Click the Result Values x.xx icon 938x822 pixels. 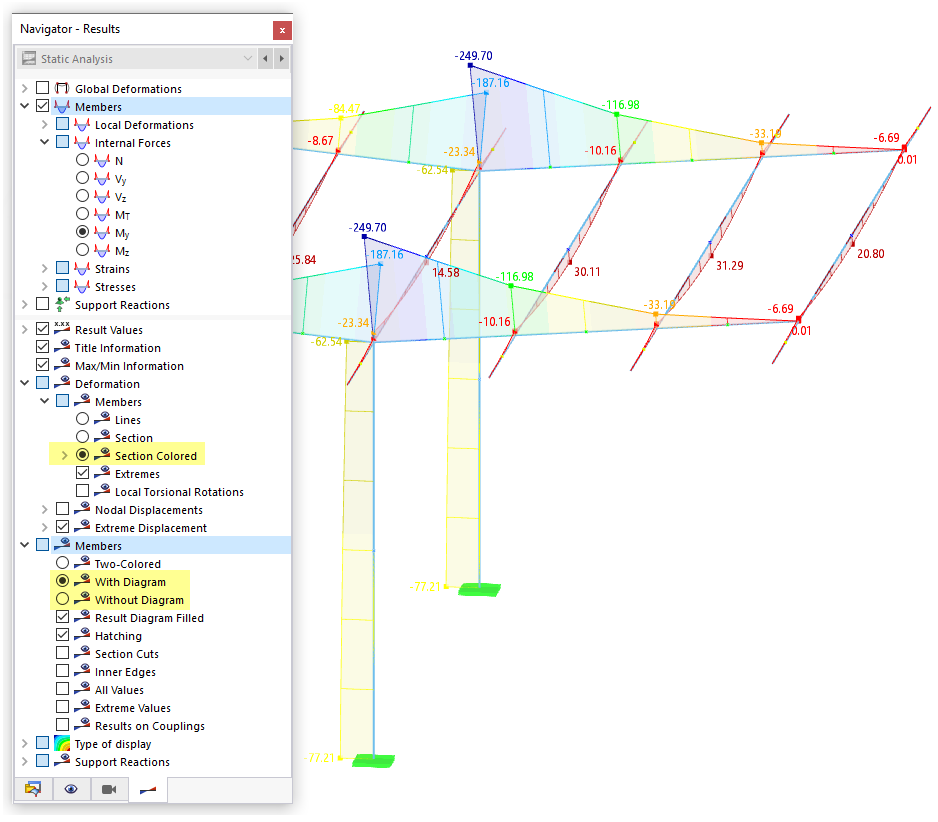(x=62, y=328)
